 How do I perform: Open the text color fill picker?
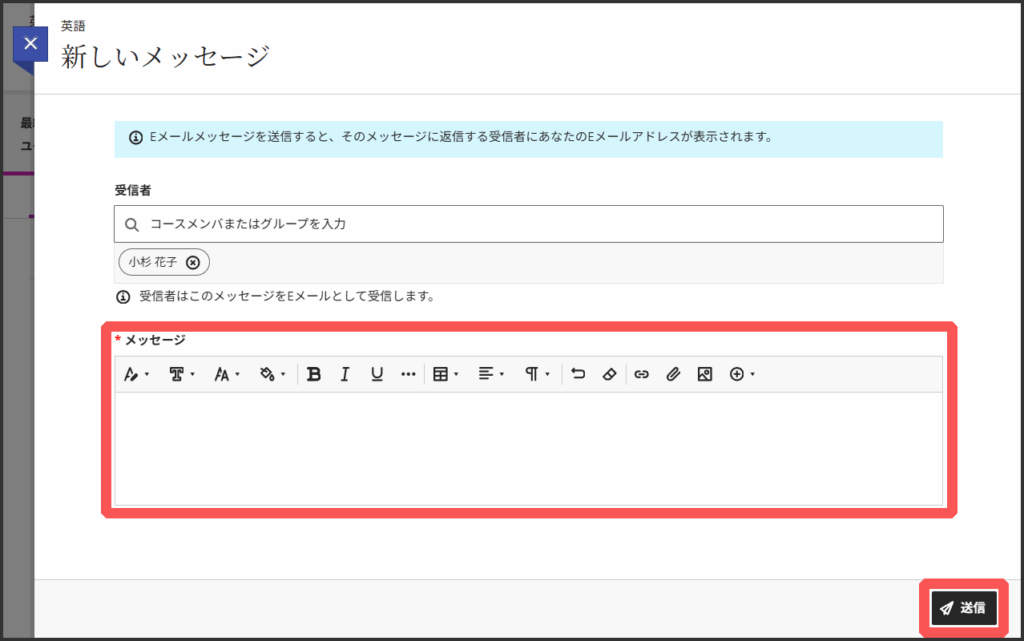[272, 374]
